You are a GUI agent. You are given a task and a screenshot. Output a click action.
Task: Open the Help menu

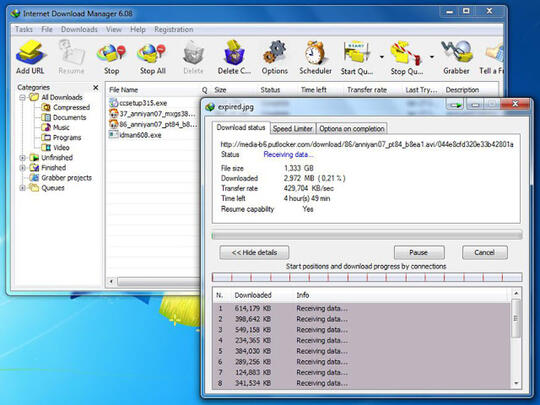(138, 29)
